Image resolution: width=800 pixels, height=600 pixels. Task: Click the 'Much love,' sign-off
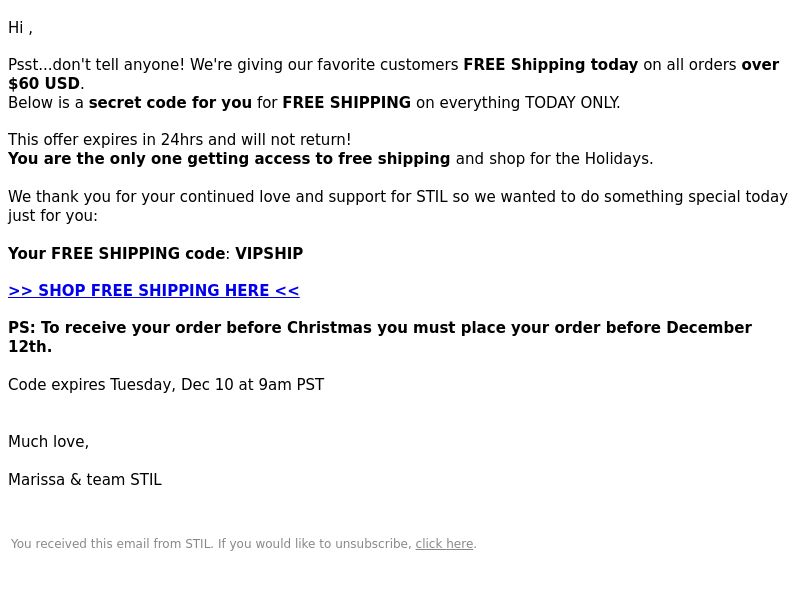click(48, 442)
